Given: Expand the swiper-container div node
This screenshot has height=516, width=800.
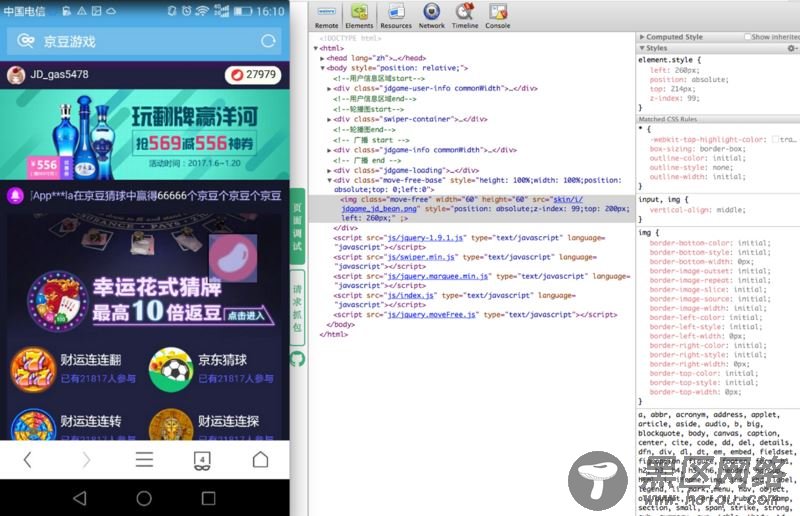Looking at the screenshot, I should [x=329, y=119].
